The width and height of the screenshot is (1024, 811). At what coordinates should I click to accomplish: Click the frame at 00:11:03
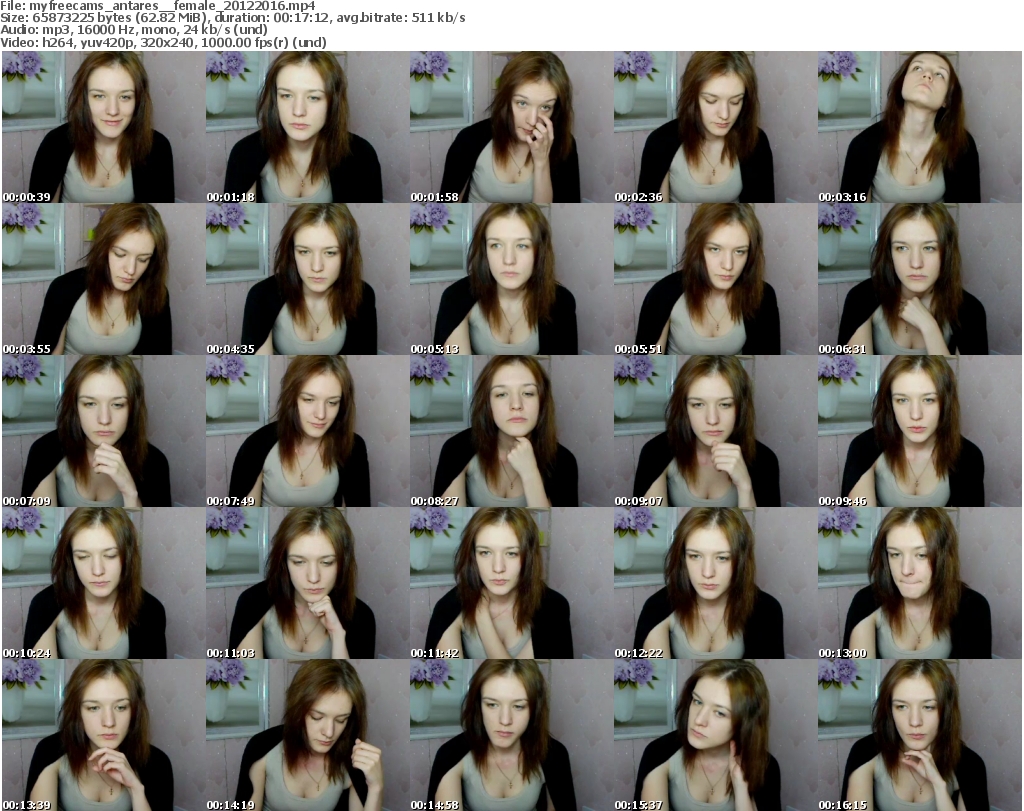(x=307, y=583)
